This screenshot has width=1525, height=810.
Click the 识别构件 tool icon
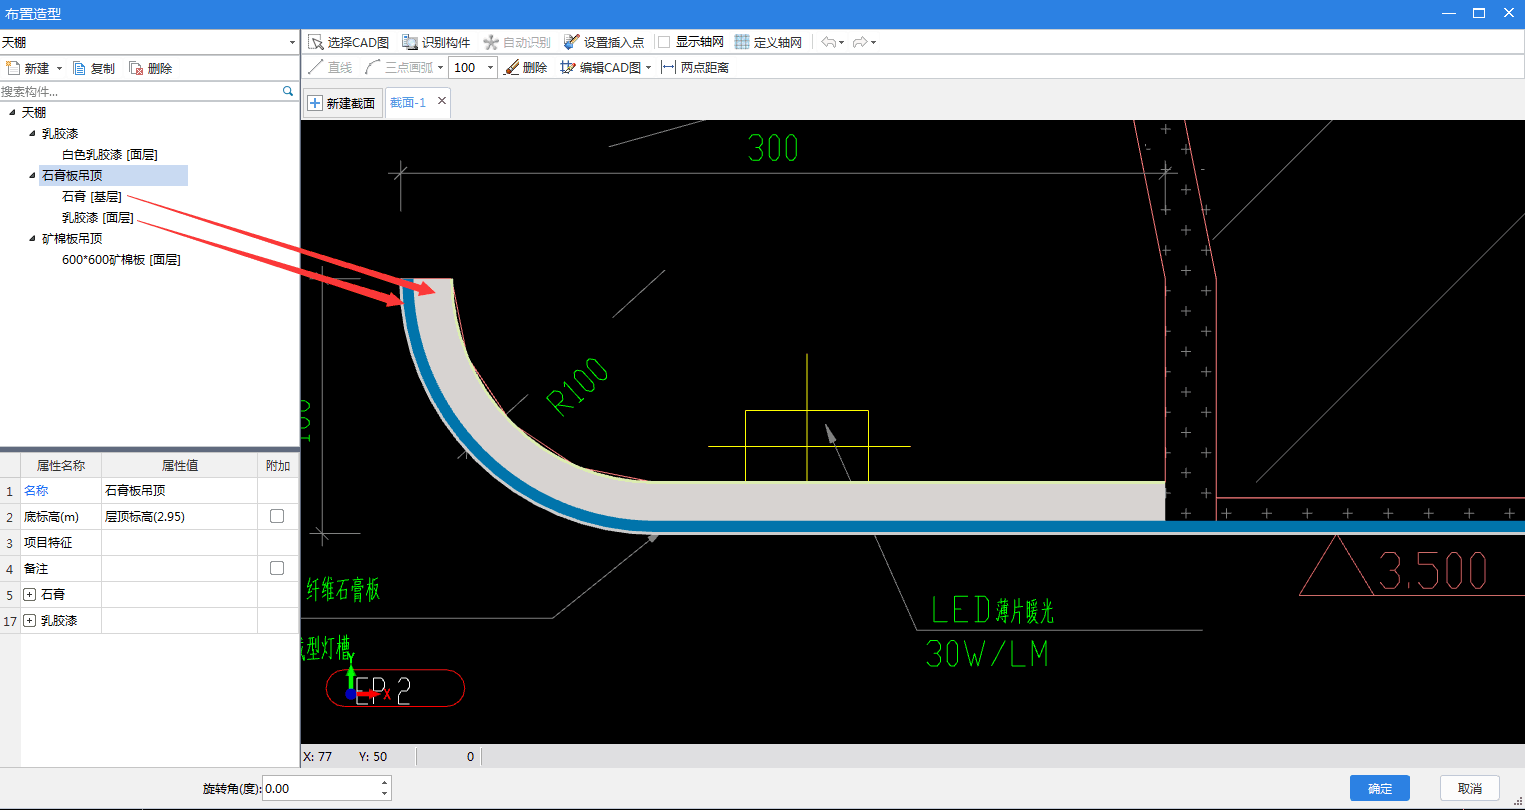[x=410, y=42]
